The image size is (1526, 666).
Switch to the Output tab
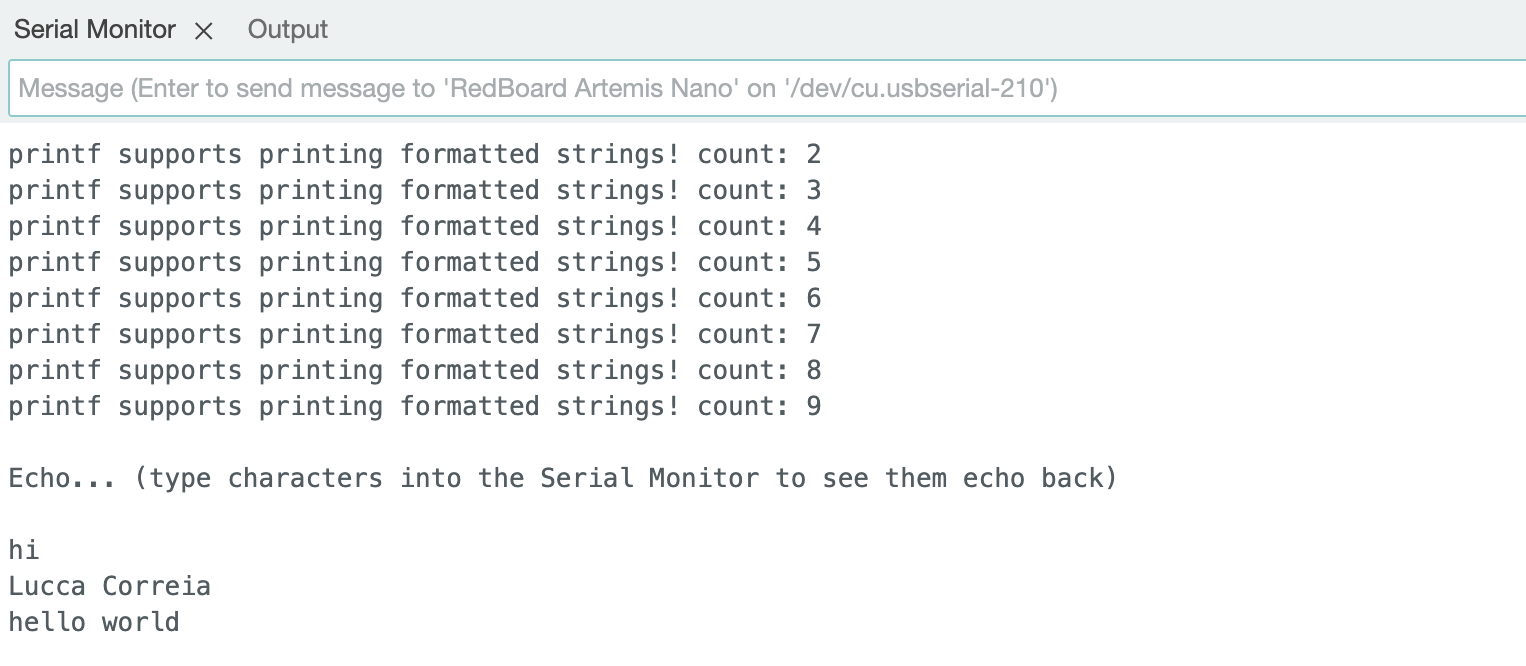288,30
